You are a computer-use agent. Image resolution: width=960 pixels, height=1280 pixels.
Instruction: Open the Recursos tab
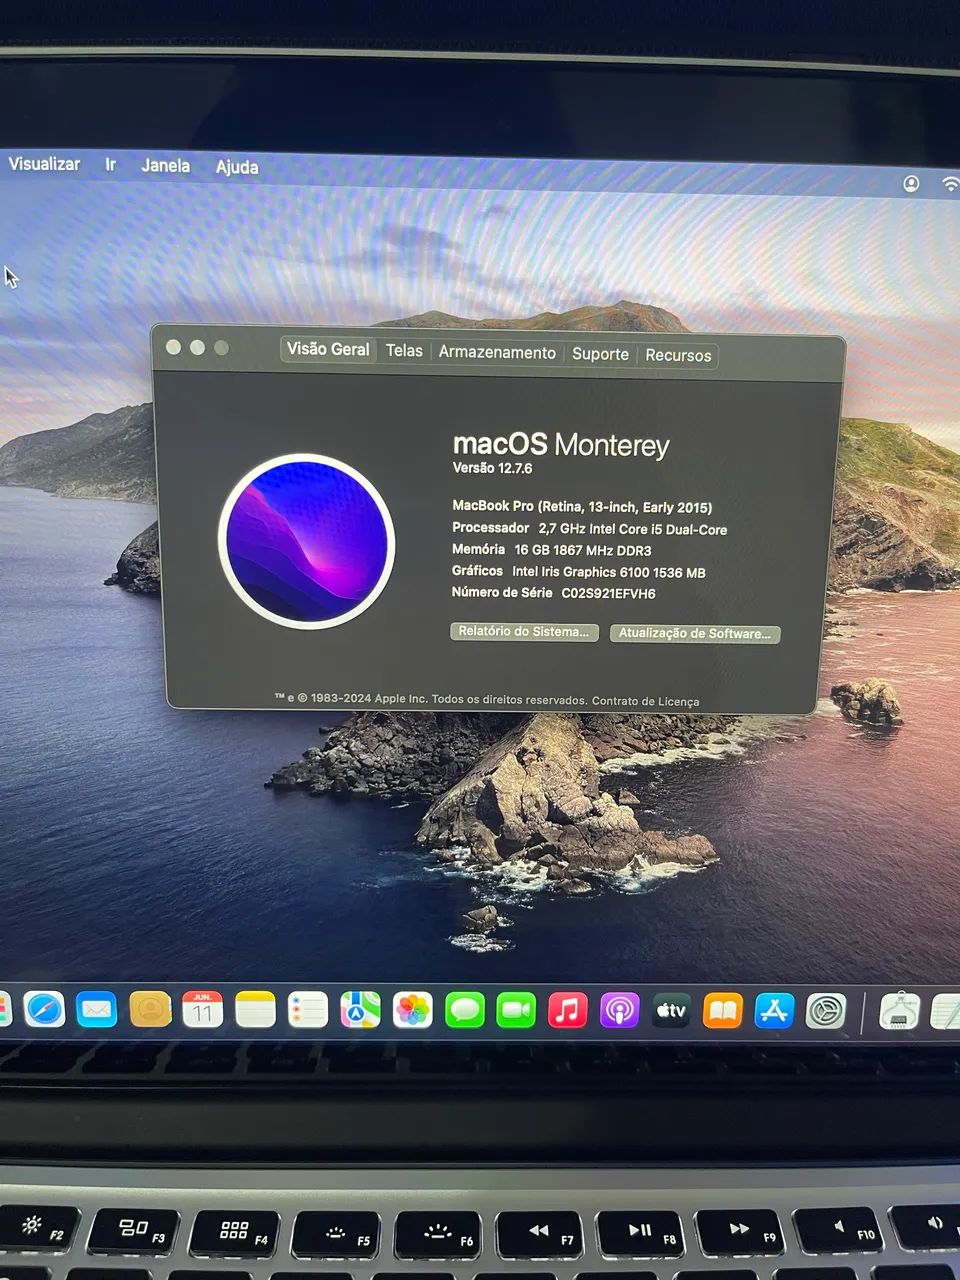(678, 355)
